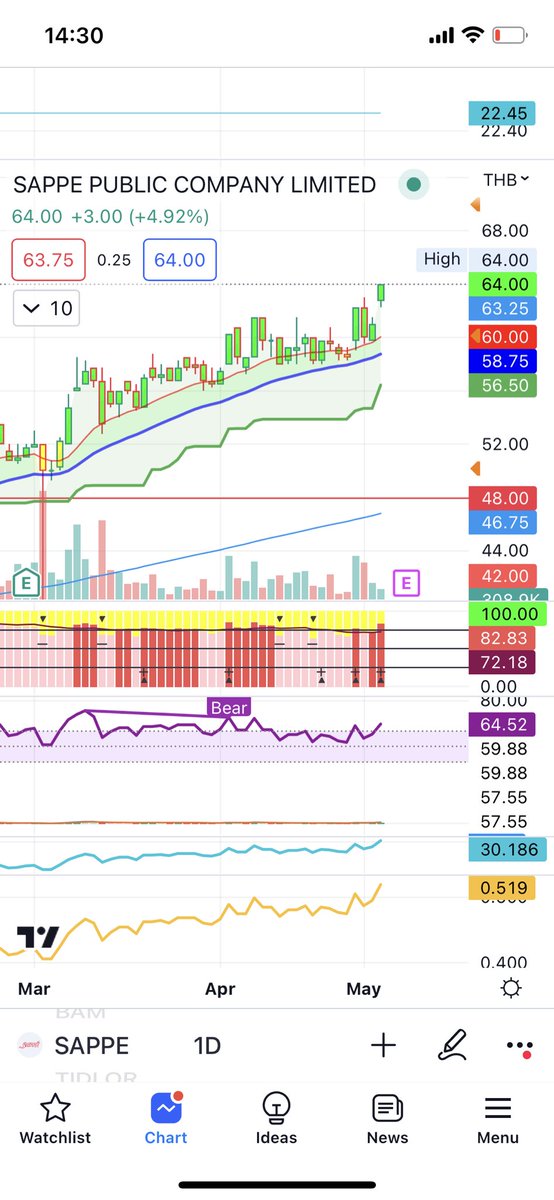Tap the 42.00 red price label
This screenshot has height=1200, width=554.
[503, 576]
